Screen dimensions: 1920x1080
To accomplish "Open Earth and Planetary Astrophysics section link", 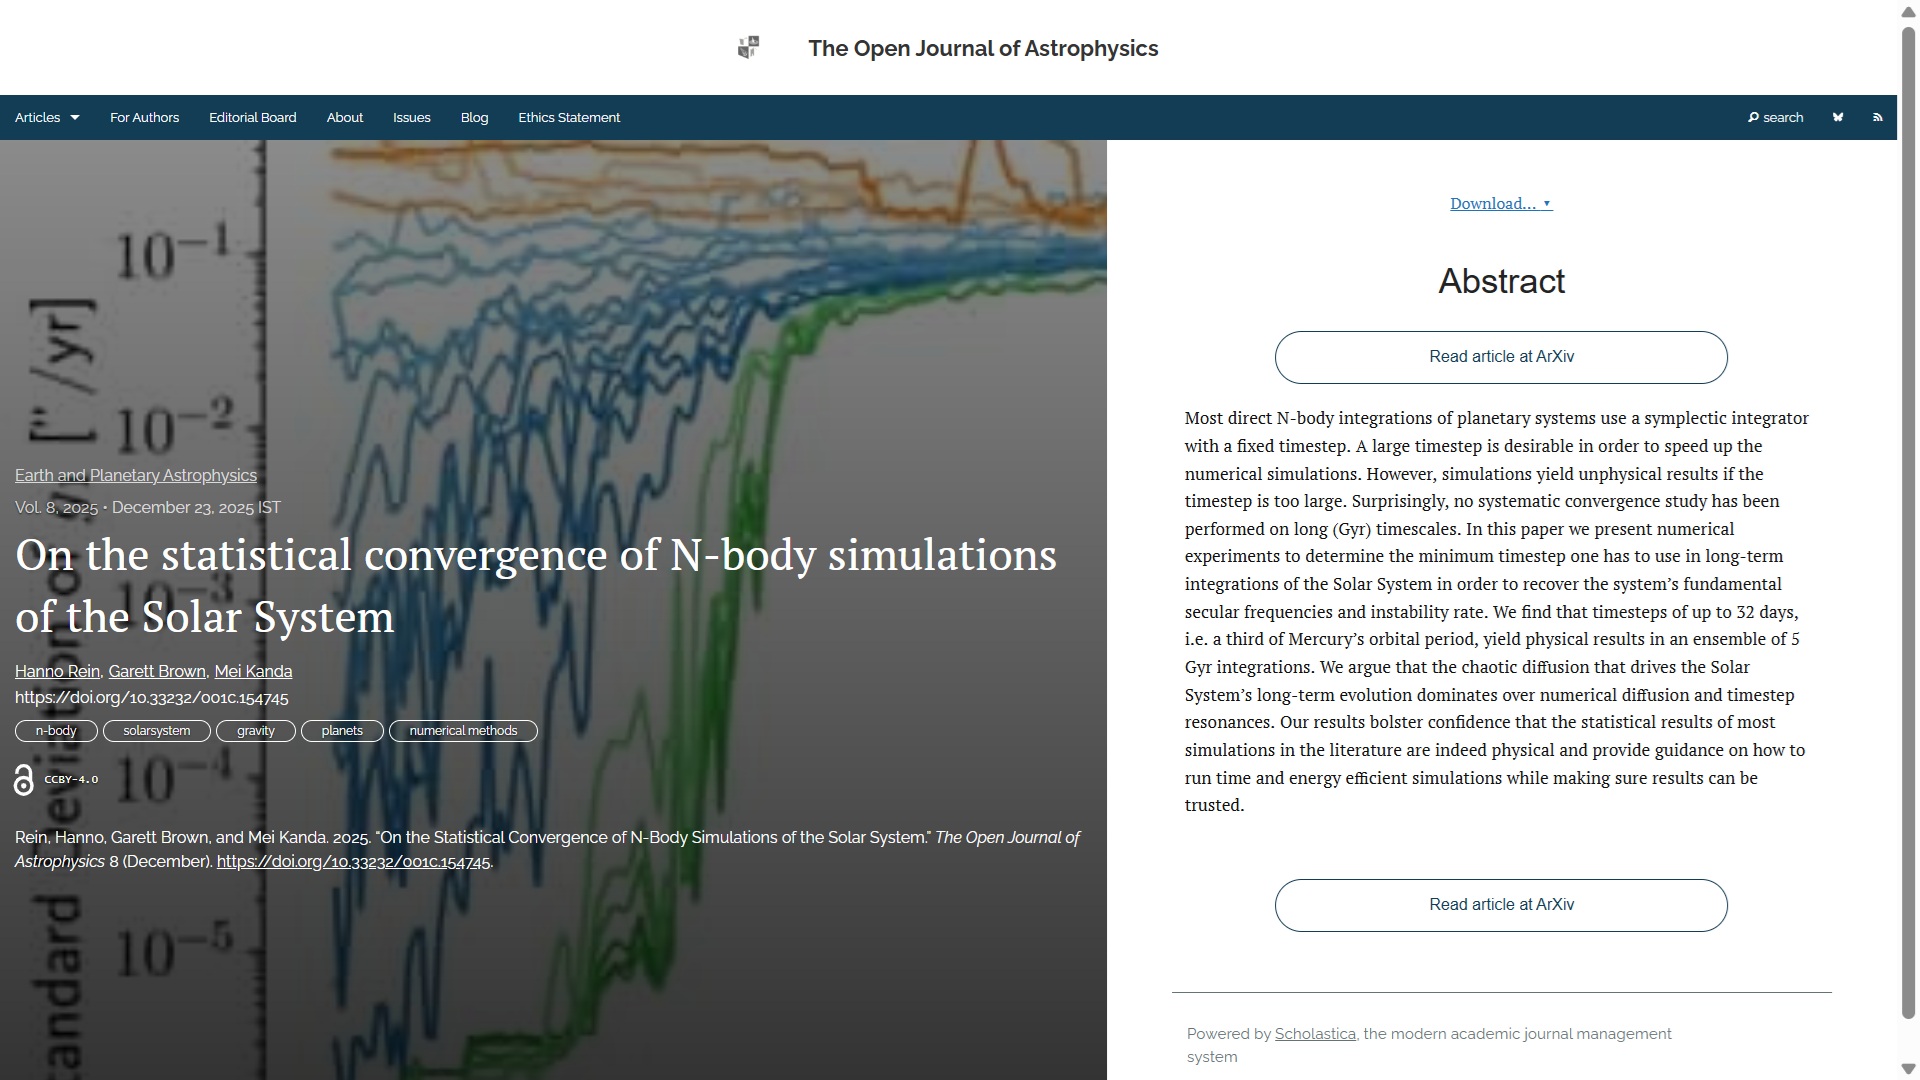I will tap(135, 476).
